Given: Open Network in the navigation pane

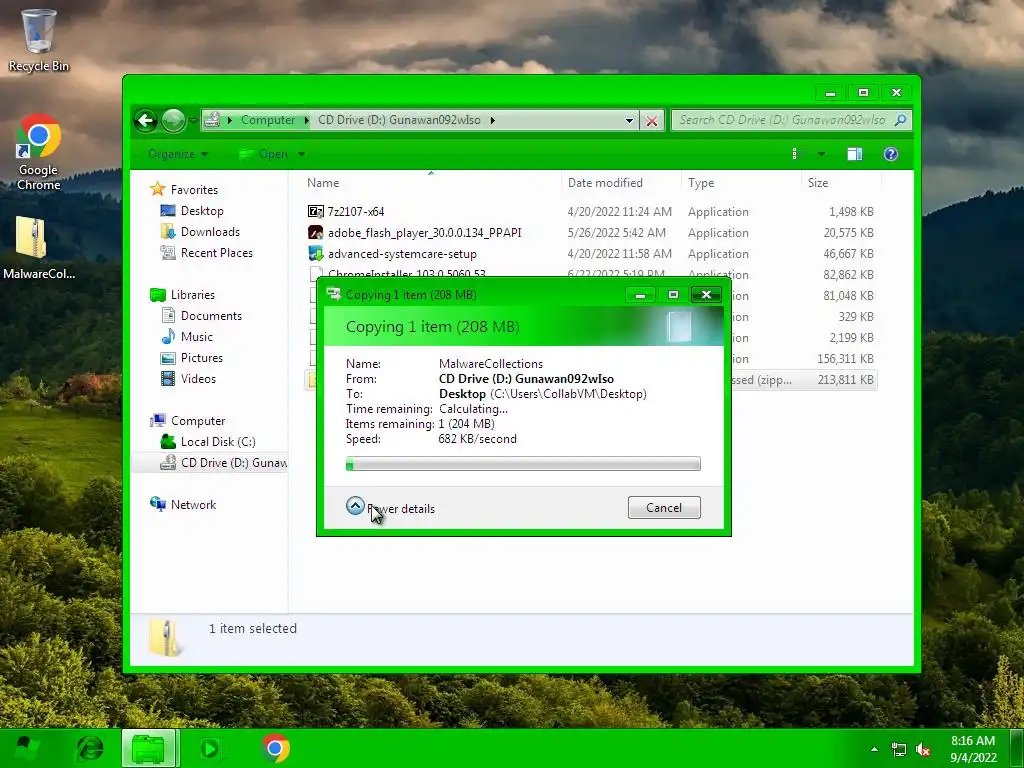Looking at the screenshot, I should coord(193,505).
